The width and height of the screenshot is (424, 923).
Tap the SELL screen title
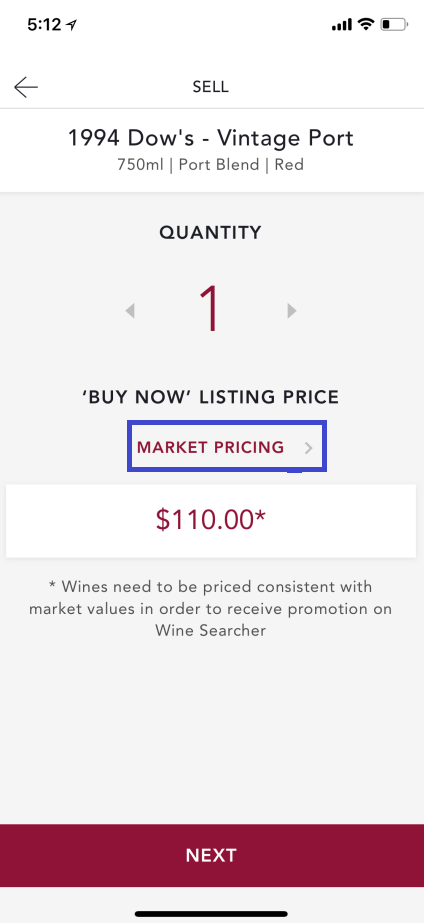coord(211,87)
